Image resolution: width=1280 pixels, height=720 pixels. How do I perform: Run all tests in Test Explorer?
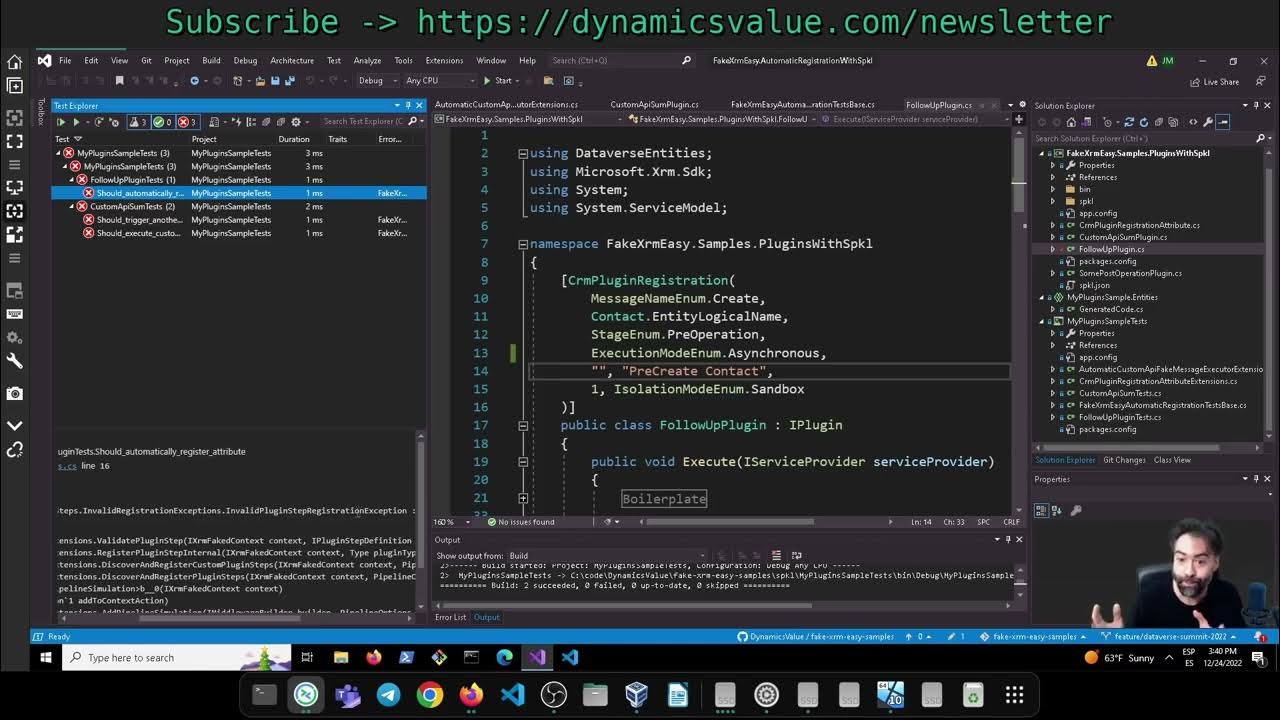(61, 122)
